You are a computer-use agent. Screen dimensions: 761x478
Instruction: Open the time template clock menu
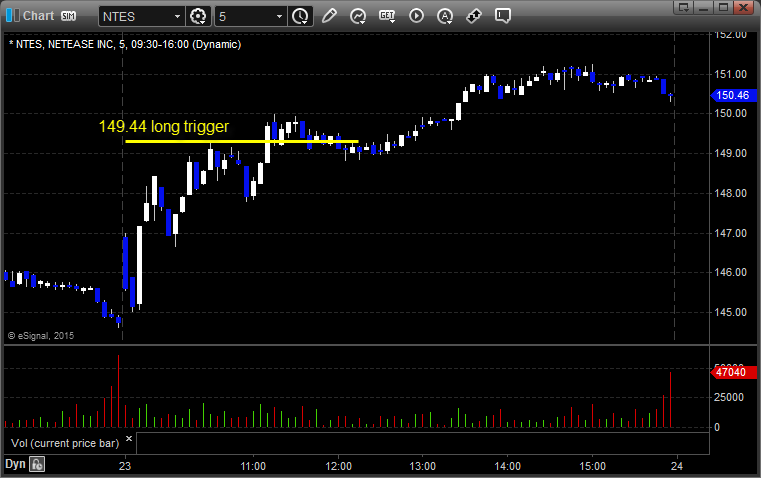tap(300, 16)
